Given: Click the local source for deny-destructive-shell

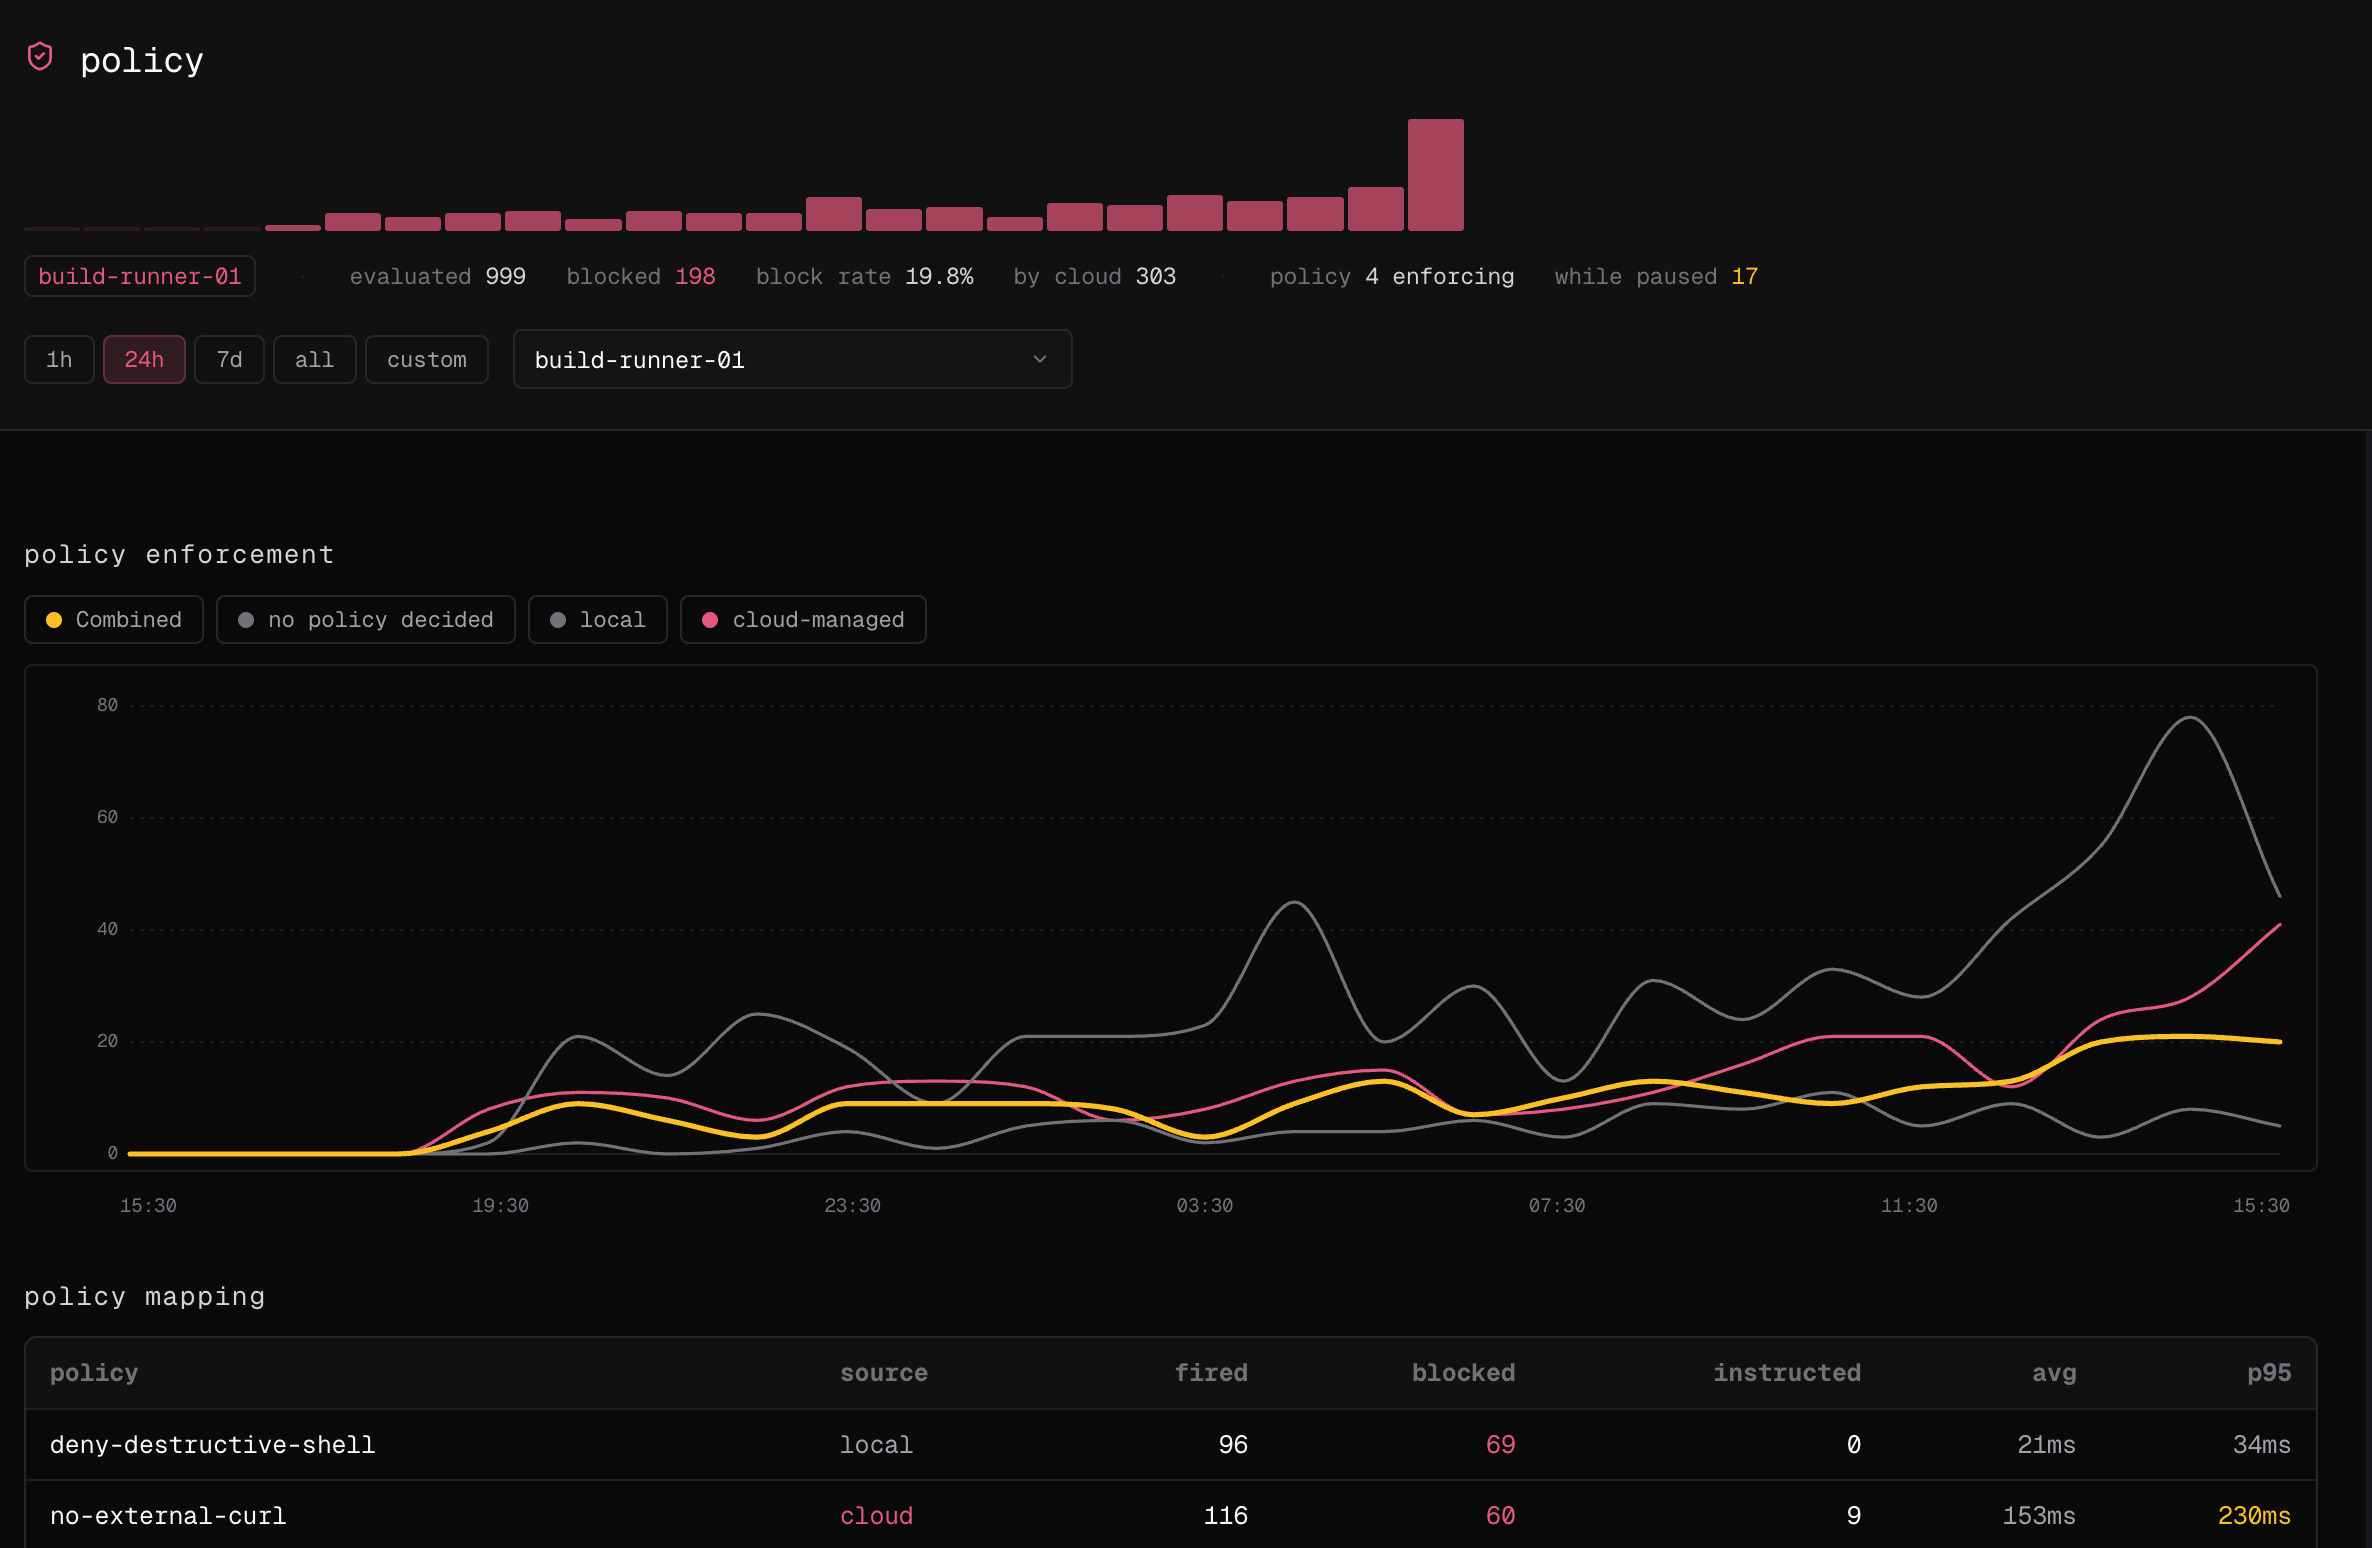Looking at the screenshot, I should 876,1445.
